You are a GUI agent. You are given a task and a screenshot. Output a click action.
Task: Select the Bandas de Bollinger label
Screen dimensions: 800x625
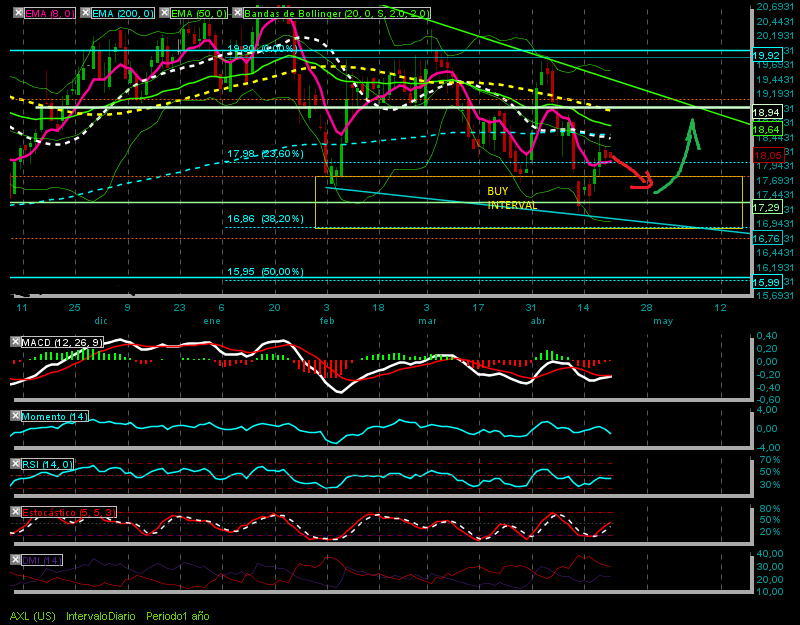[x=337, y=14]
